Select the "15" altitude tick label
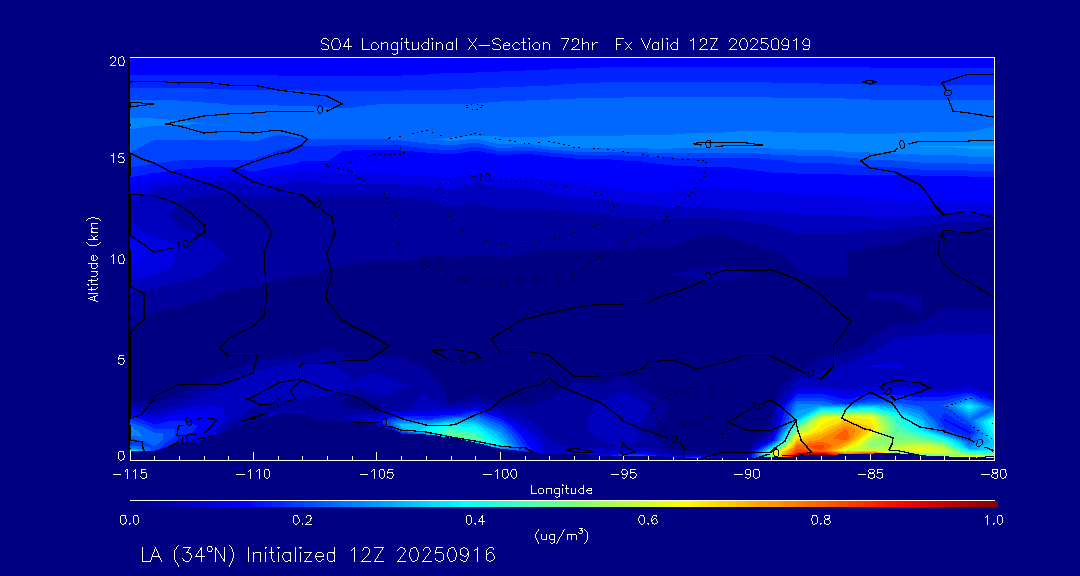Viewport: 1080px width, 576px height. pos(118,158)
